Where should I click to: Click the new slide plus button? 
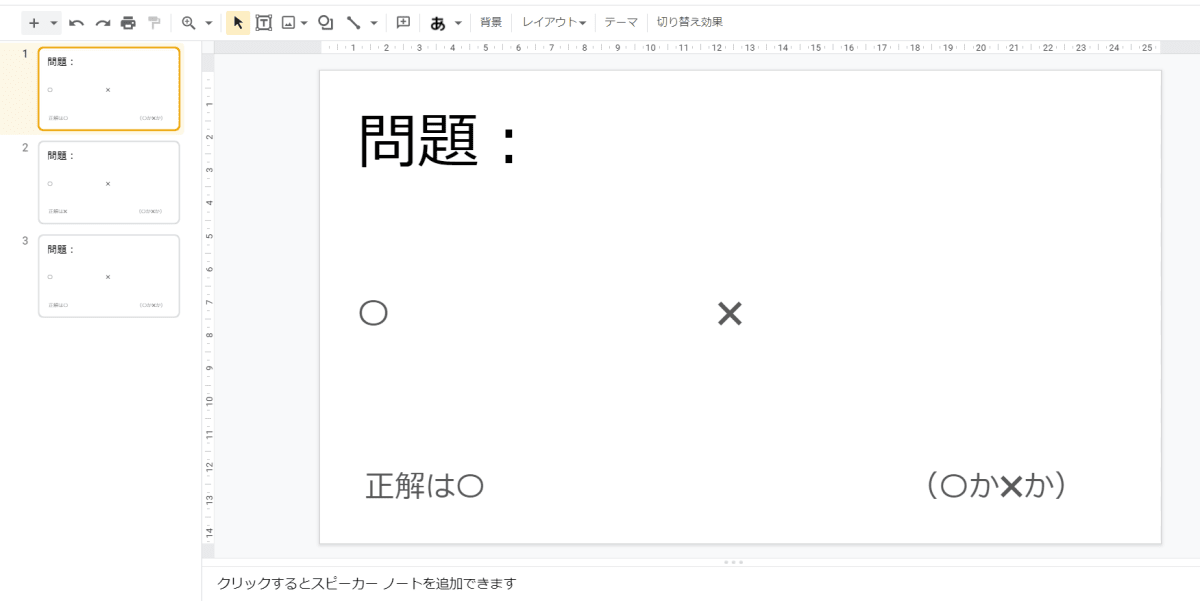pyautogui.click(x=34, y=23)
